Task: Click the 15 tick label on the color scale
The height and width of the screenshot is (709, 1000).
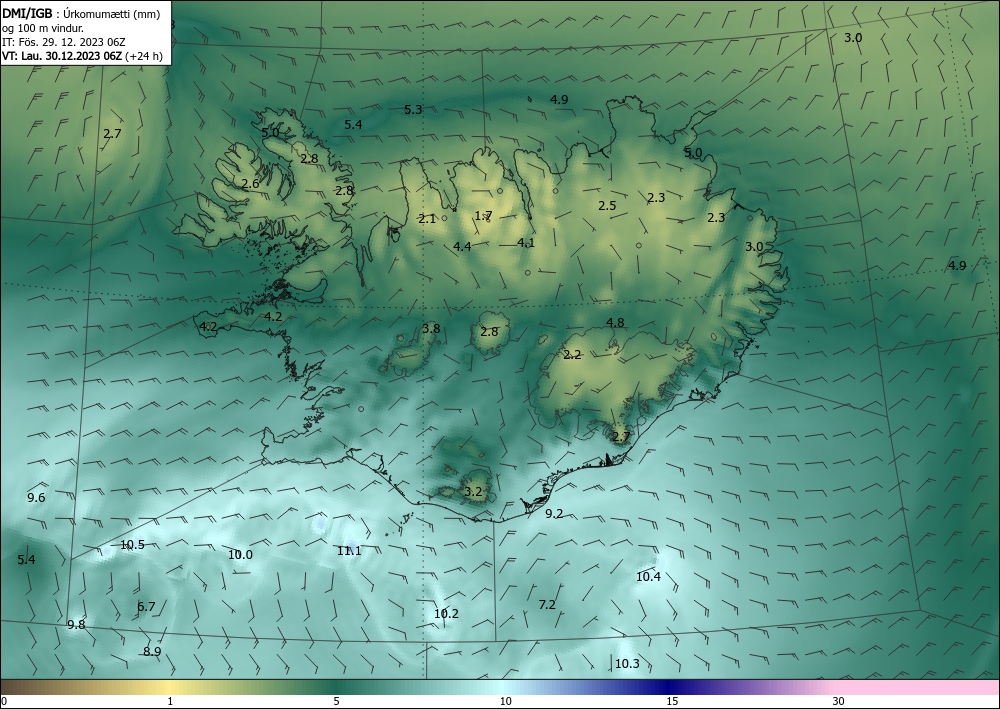Action: [672, 701]
